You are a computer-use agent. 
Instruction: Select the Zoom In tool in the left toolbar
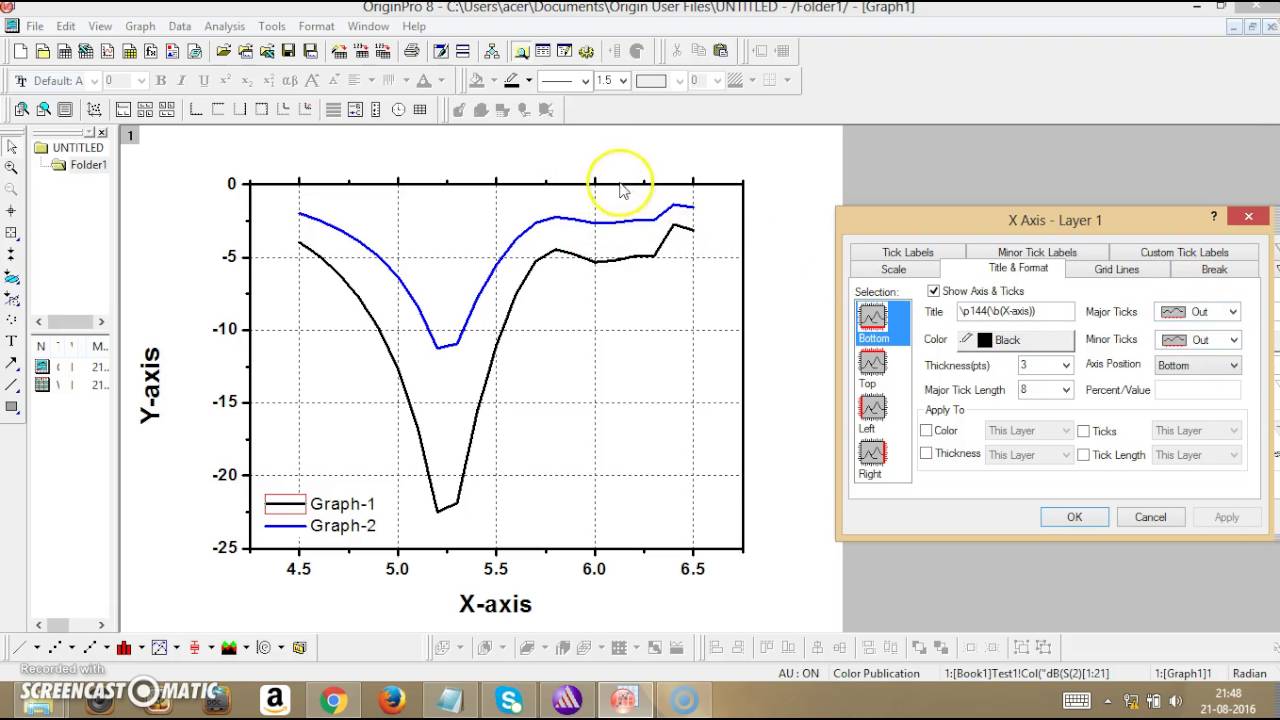pyautogui.click(x=13, y=168)
